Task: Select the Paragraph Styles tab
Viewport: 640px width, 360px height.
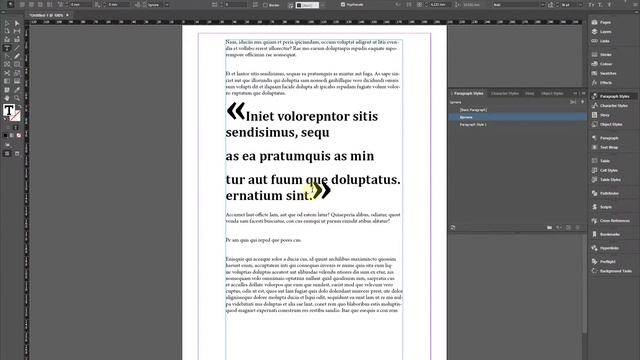Action: coord(468,93)
